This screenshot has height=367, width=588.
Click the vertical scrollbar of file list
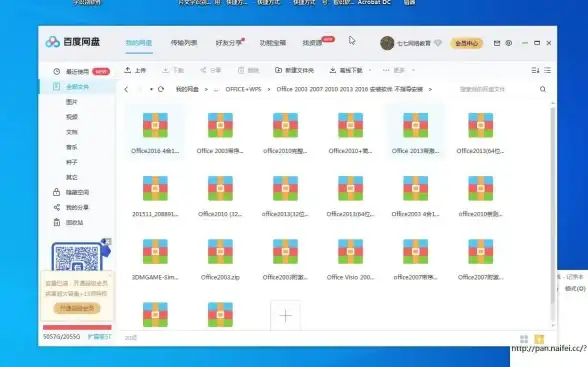point(553,205)
